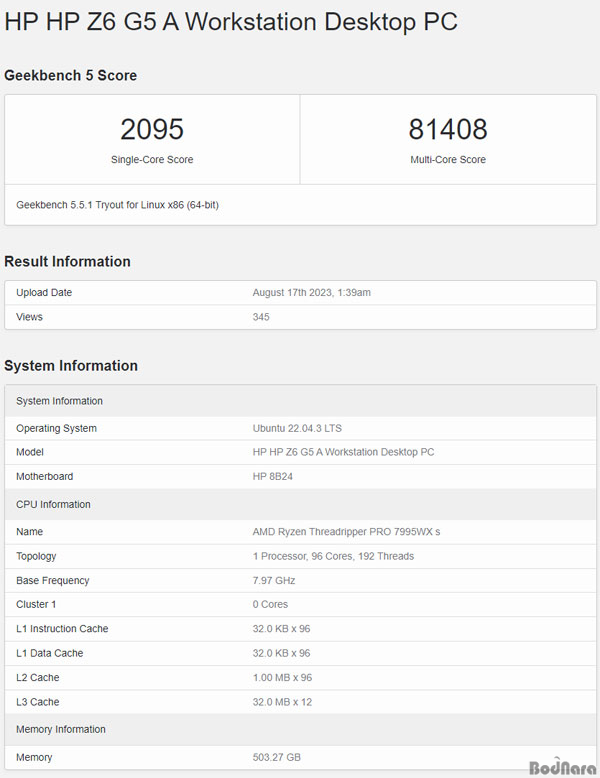Click the Motherboard row label
Screen dimensions: 600x778
click(x=45, y=476)
